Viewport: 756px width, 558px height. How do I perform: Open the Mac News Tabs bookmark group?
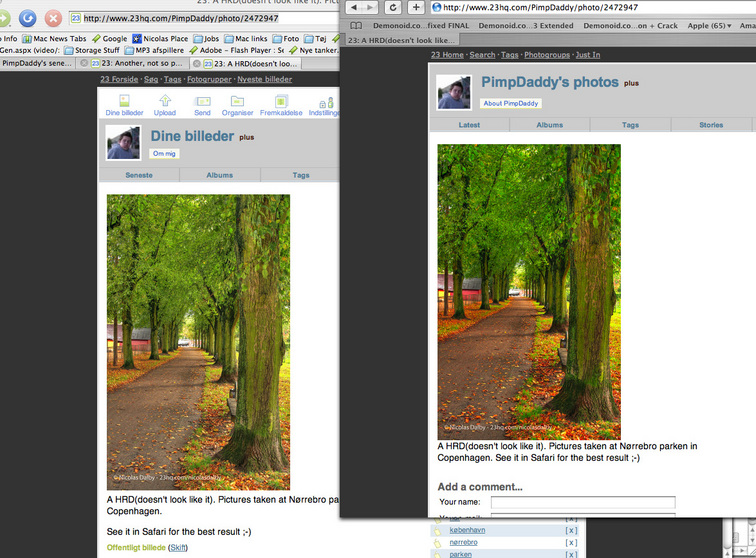point(54,39)
